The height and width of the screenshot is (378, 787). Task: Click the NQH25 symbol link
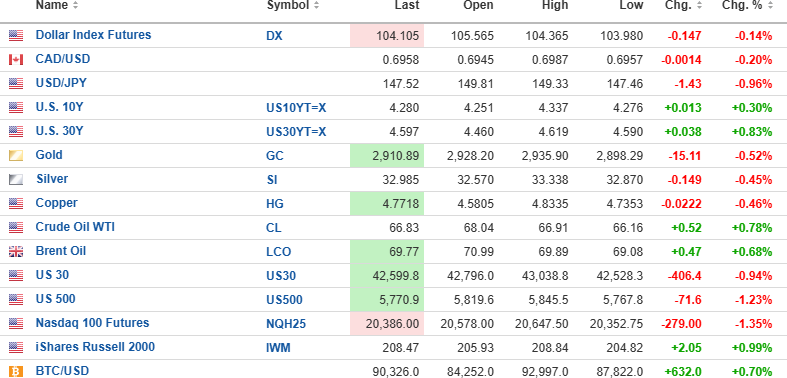click(x=286, y=324)
